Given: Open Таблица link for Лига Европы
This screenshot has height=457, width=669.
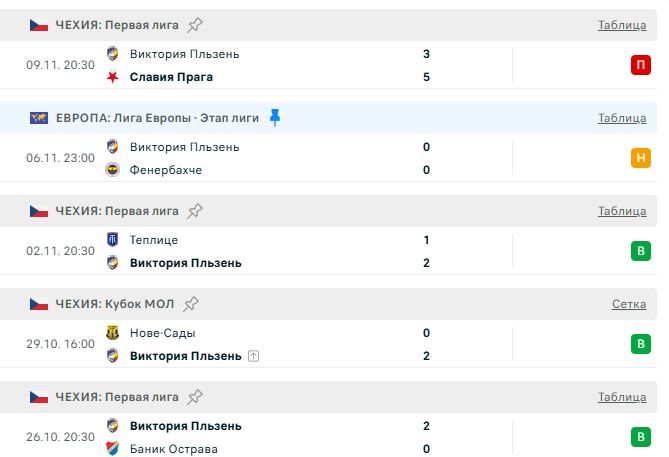Looking at the screenshot, I should [622, 118].
